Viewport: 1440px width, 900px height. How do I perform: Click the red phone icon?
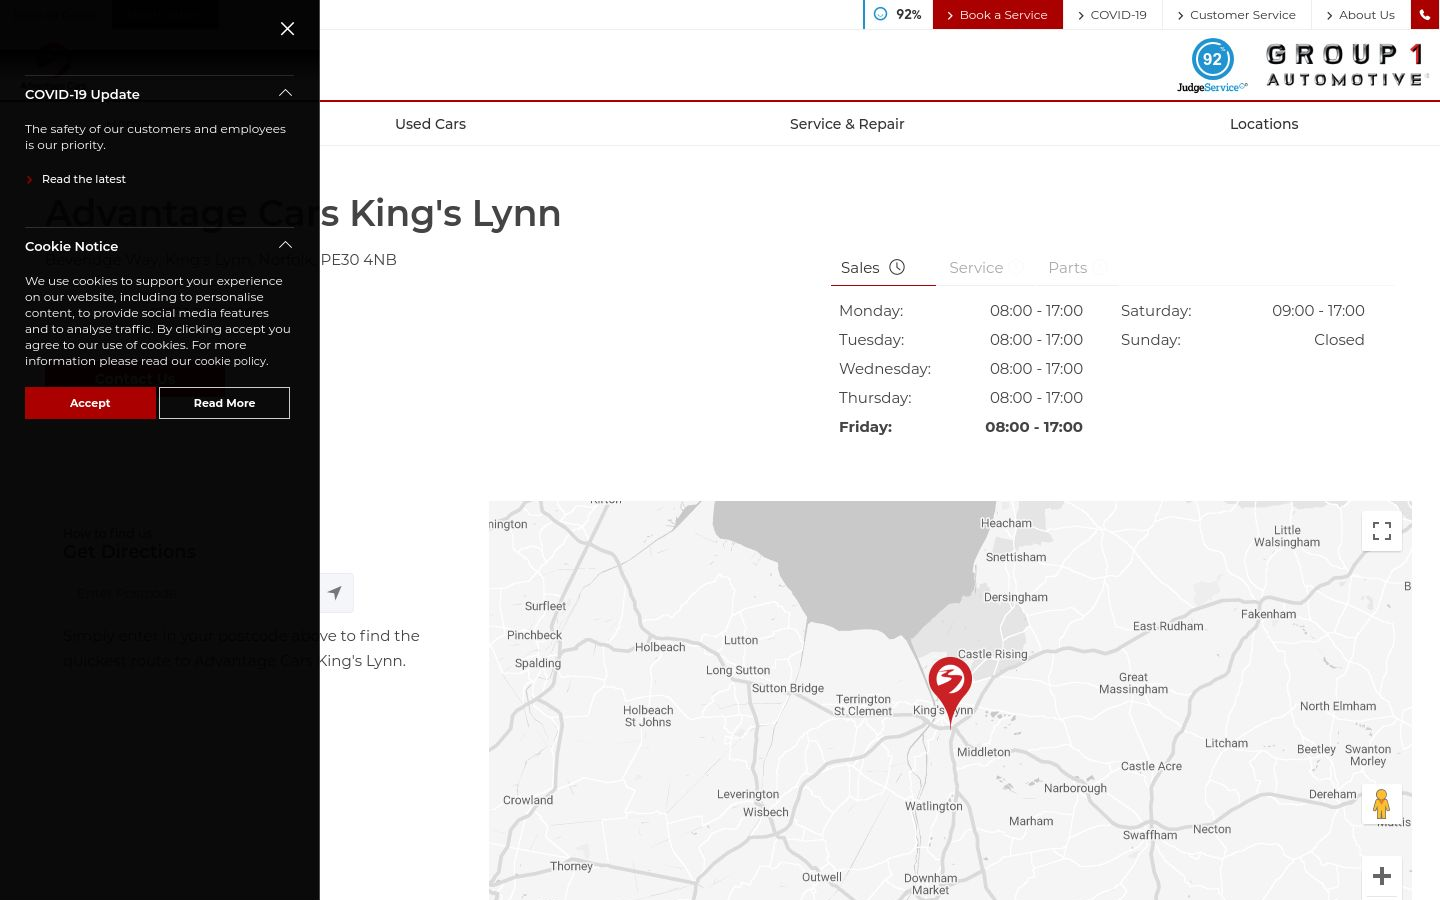pos(1425,15)
